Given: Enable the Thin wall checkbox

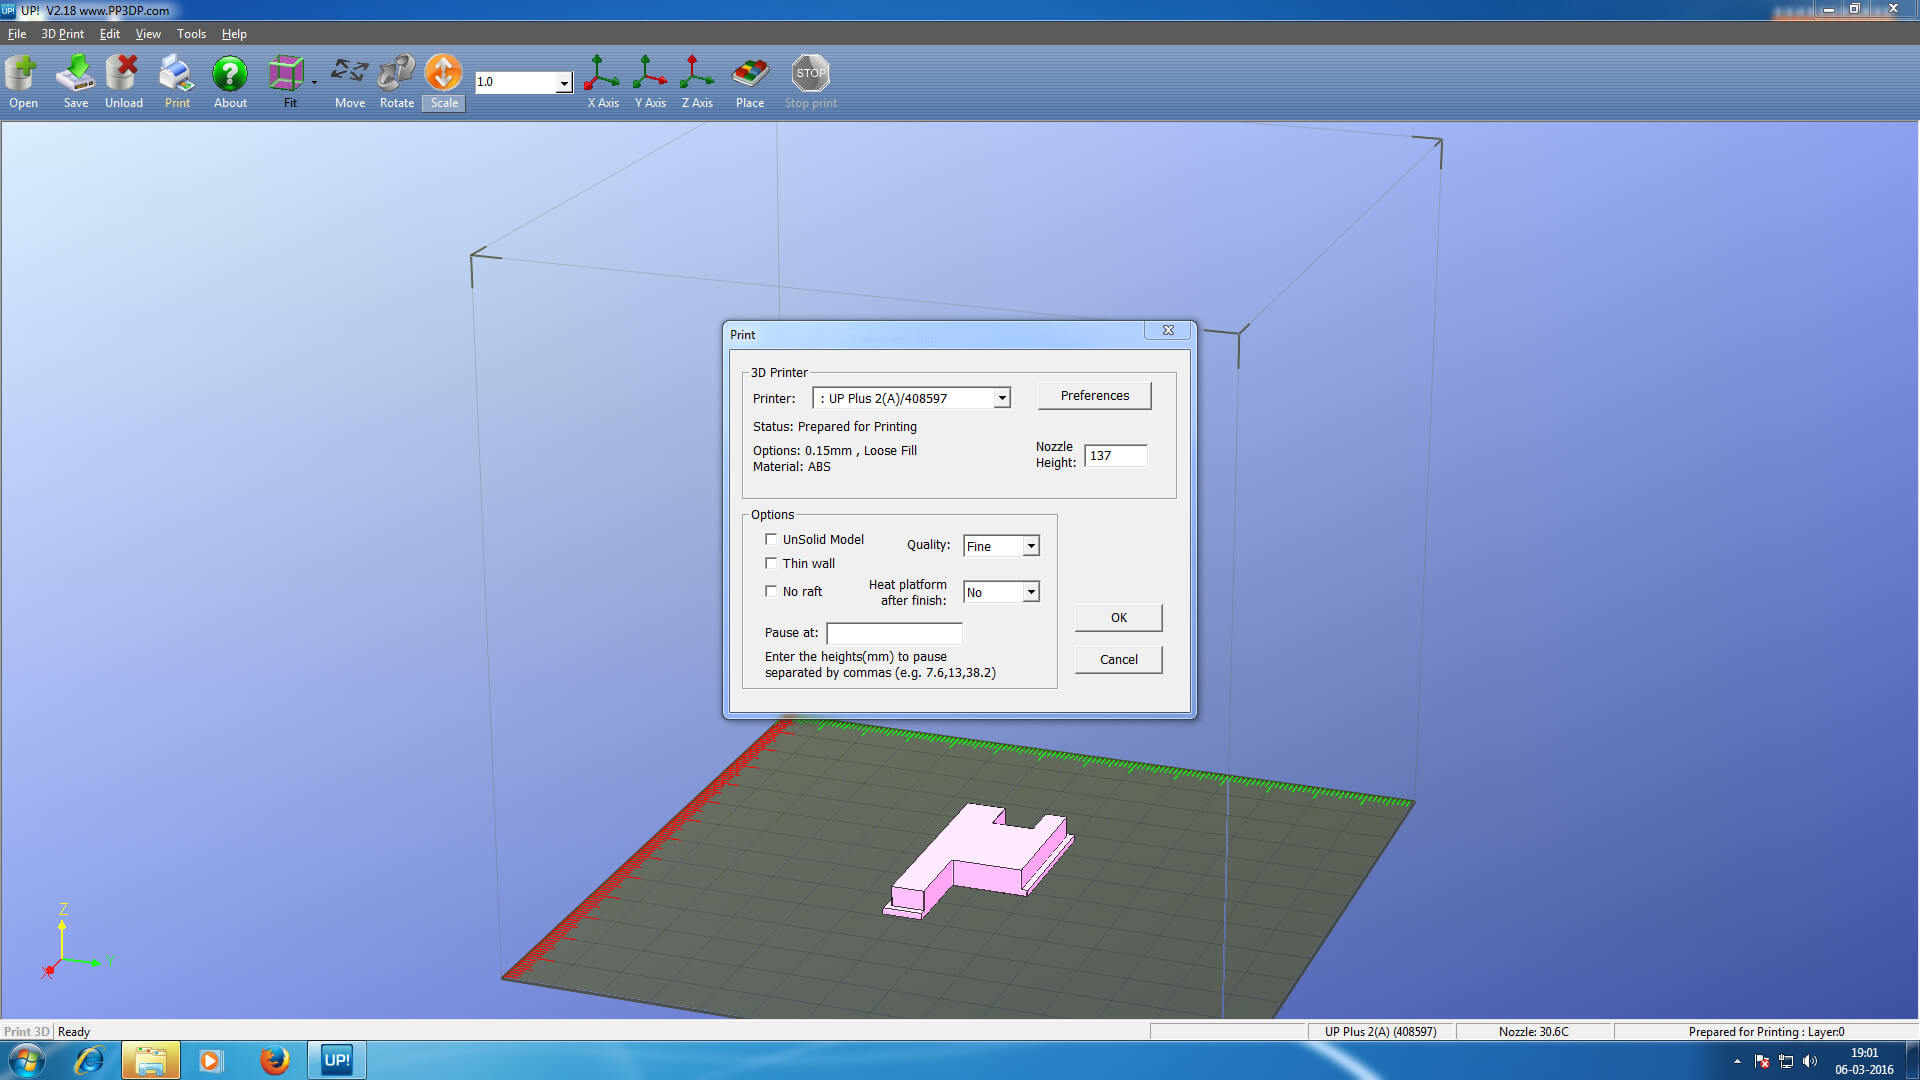Looking at the screenshot, I should click(771, 563).
